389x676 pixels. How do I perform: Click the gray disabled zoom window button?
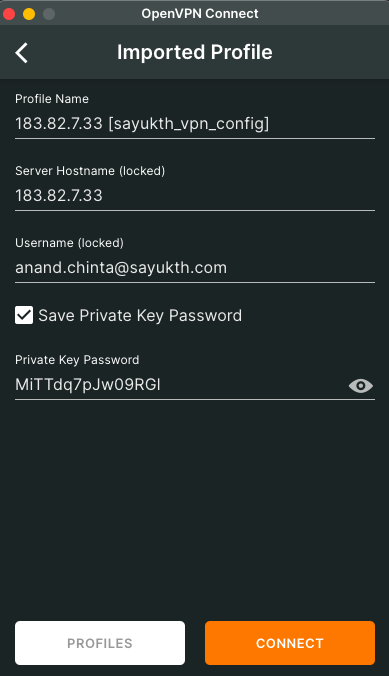pyautogui.click(x=49, y=14)
